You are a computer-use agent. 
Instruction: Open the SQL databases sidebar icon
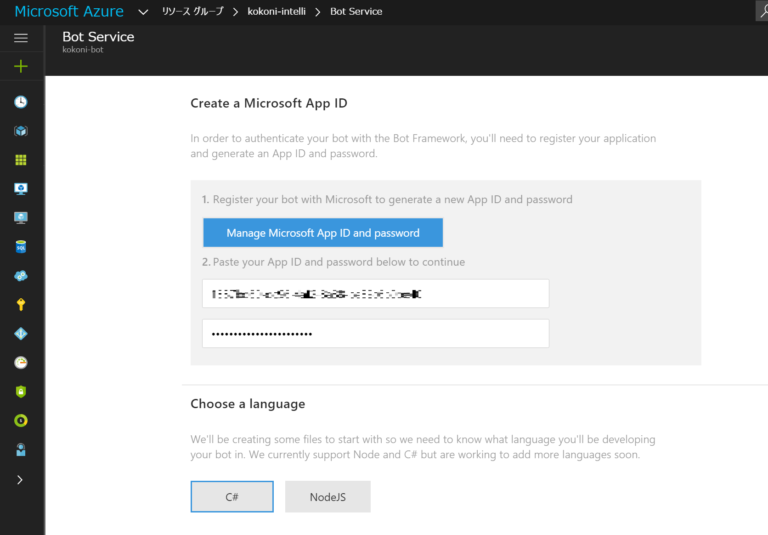[x=21, y=246]
